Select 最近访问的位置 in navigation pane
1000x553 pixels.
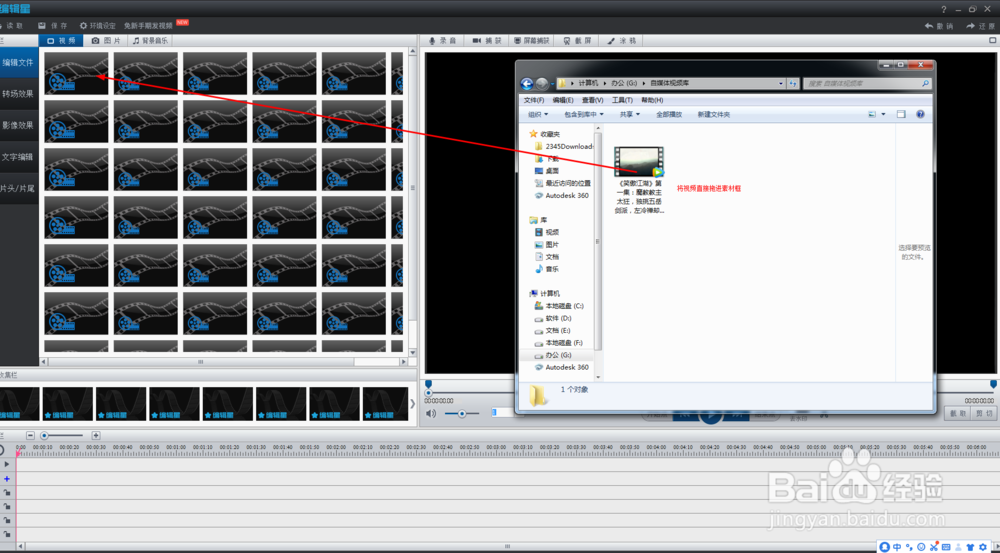(562, 183)
